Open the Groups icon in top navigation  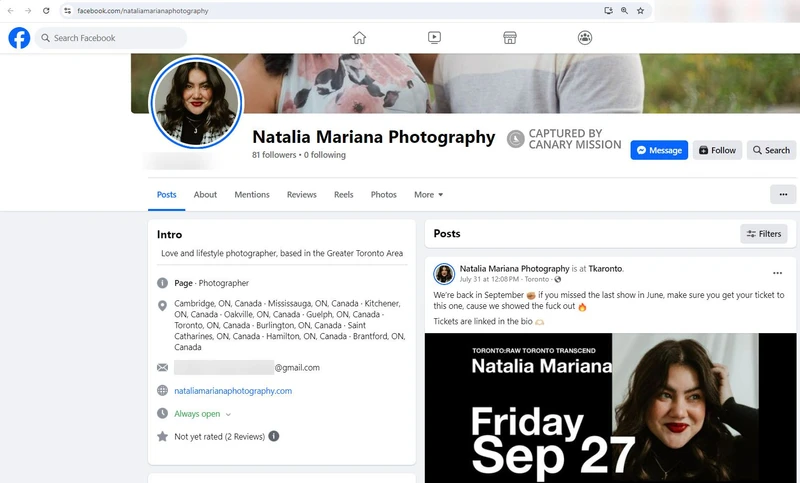[585, 38]
